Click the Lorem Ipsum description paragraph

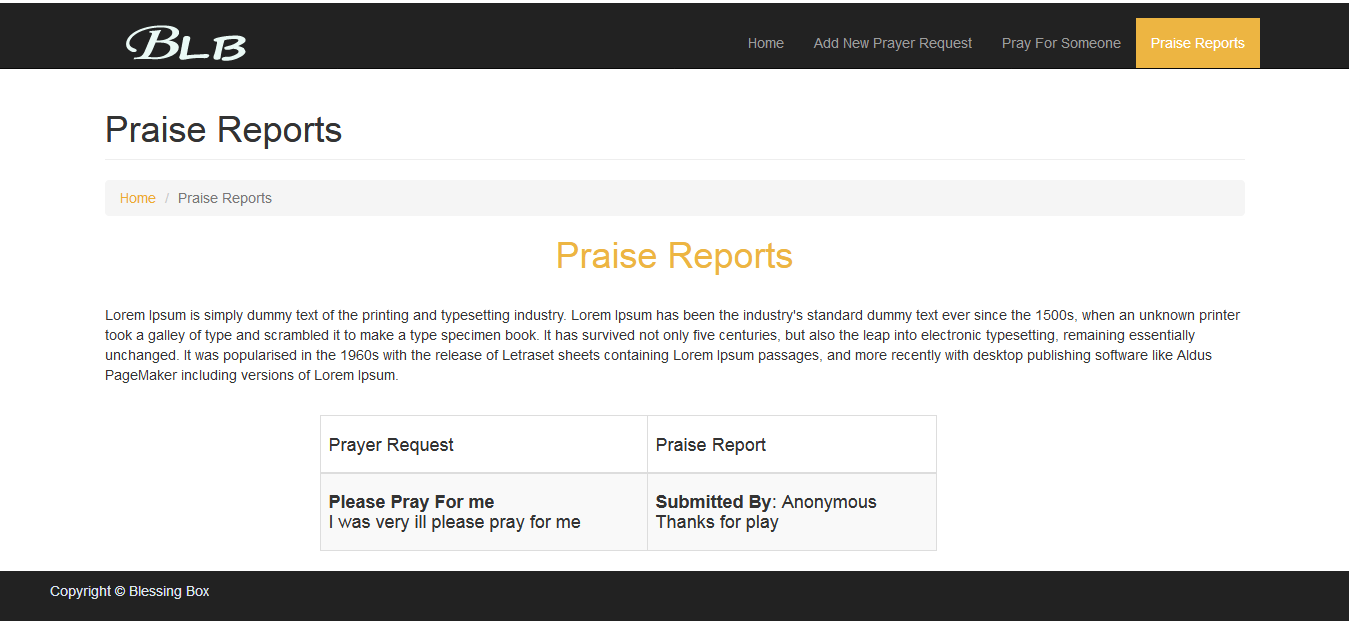[674, 346]
